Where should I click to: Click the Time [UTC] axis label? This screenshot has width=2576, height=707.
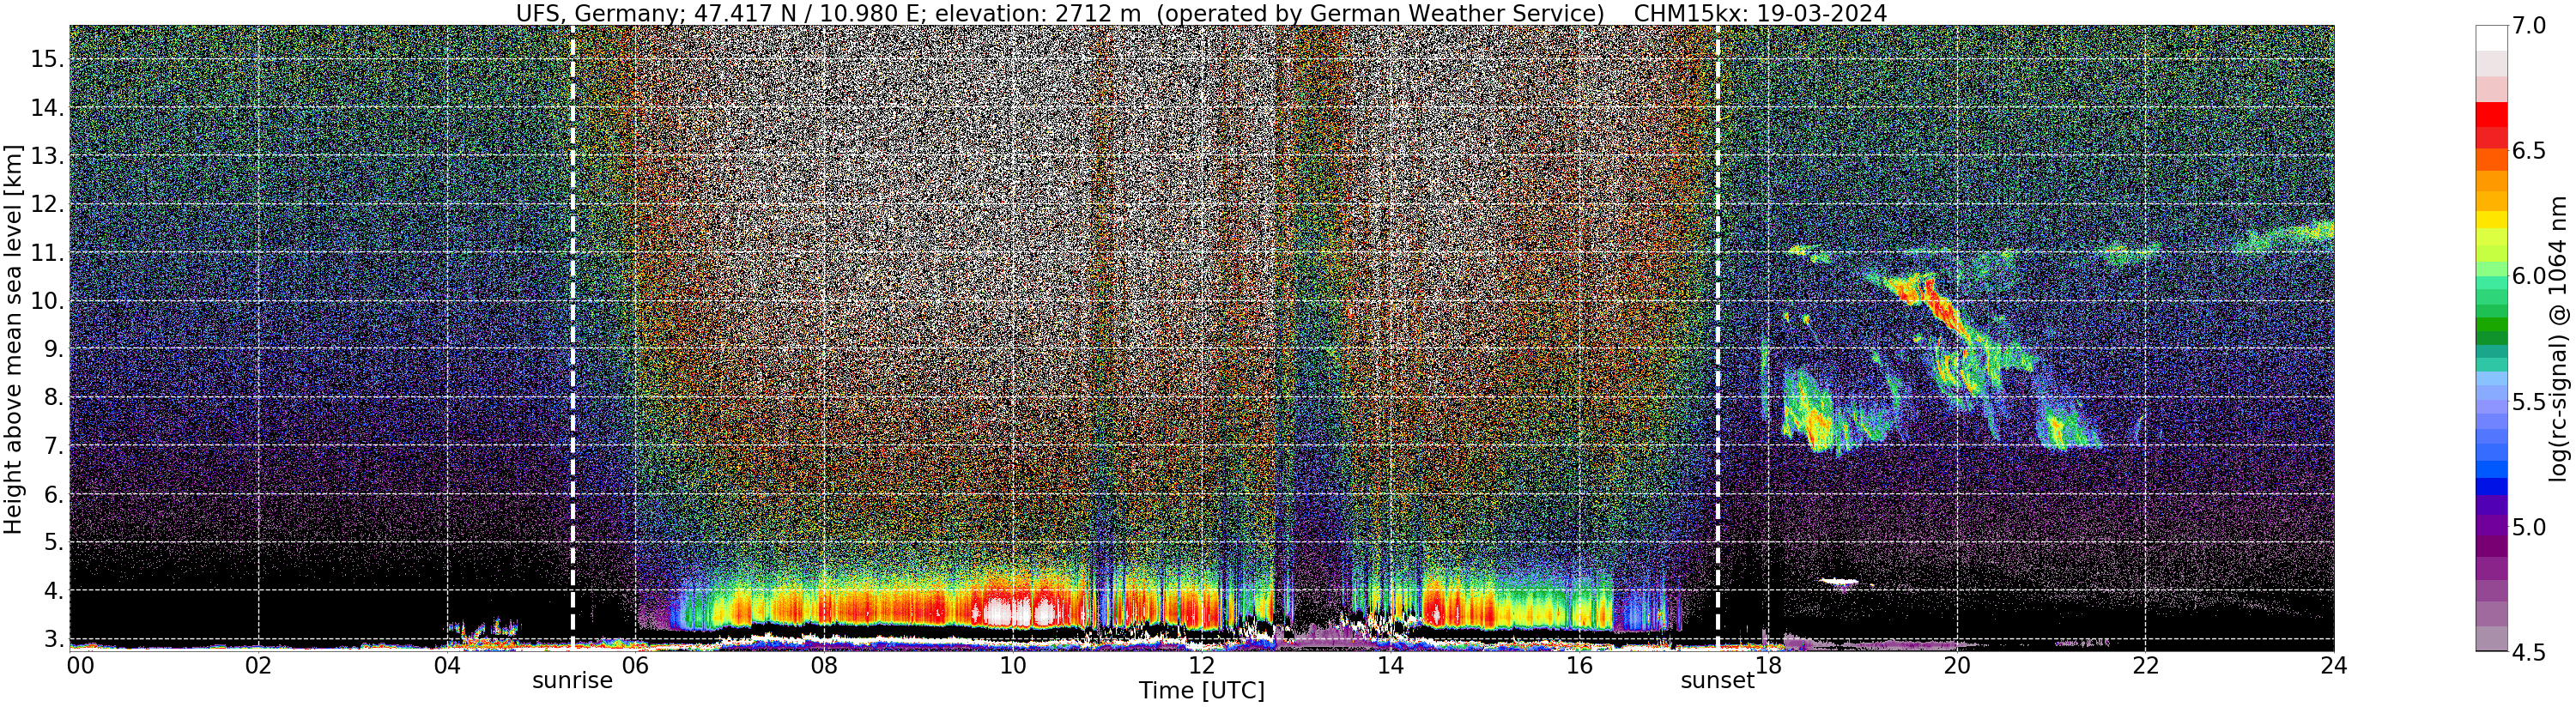1201,691
